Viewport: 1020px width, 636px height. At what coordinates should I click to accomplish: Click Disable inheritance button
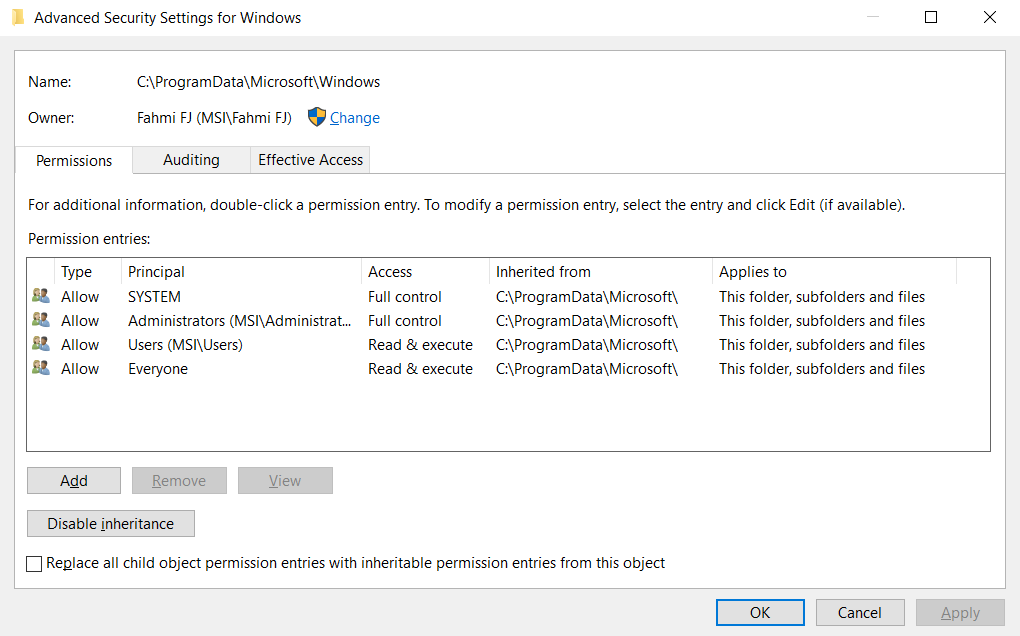(x=110, y=524)
